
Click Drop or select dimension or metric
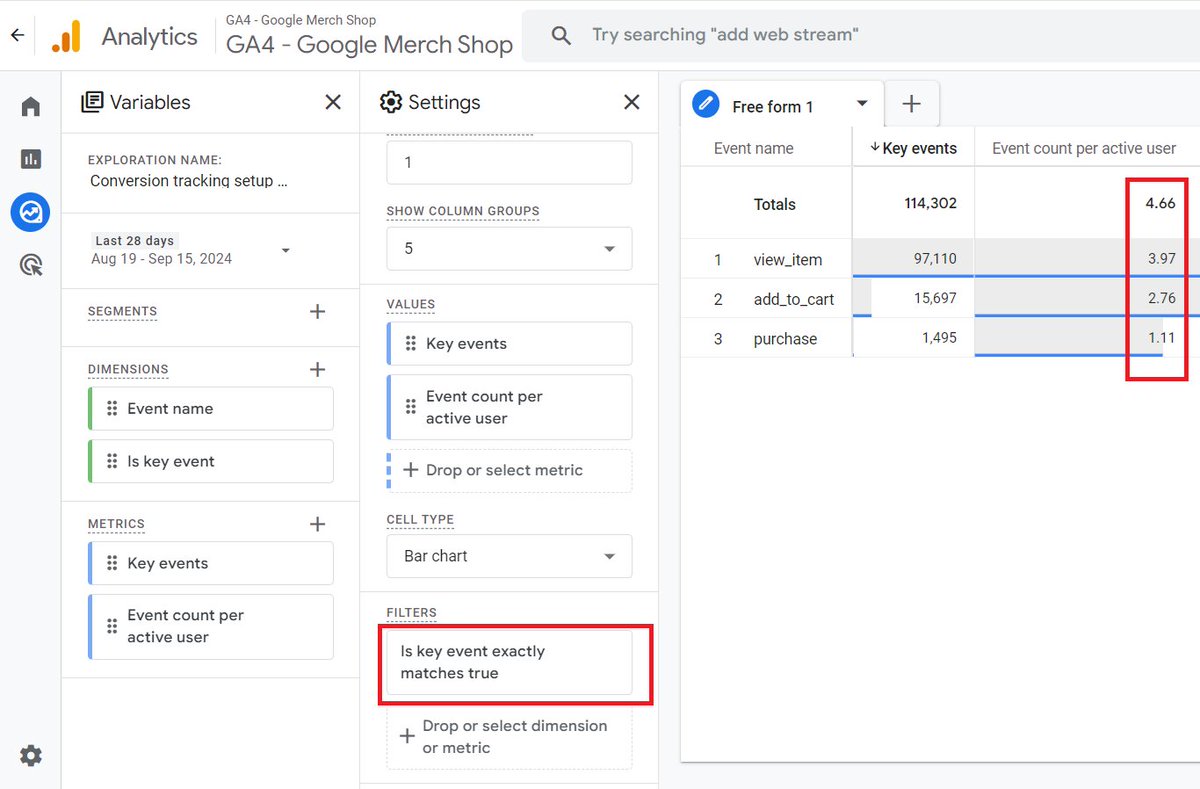[x=509, y=737]
